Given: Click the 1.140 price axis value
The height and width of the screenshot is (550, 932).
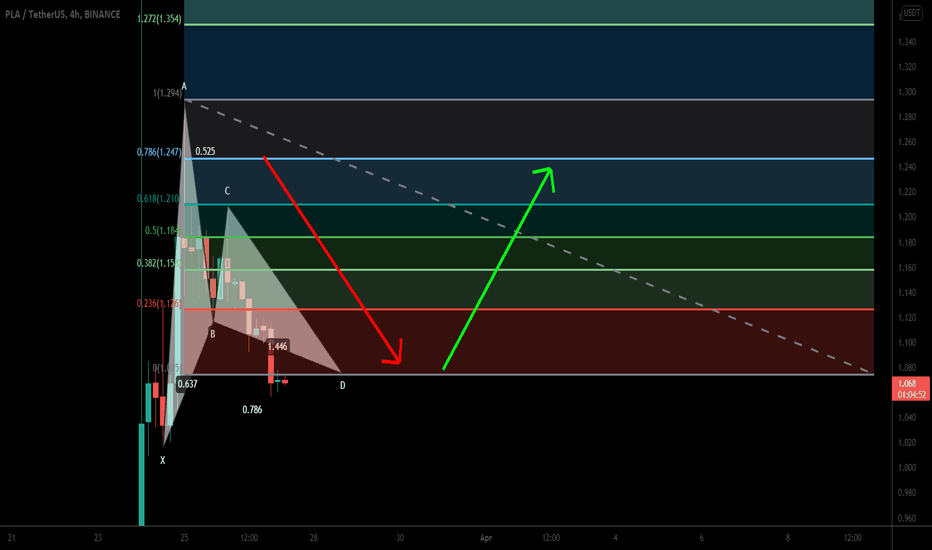Looking at the screenshot, I should click(907, 292).
